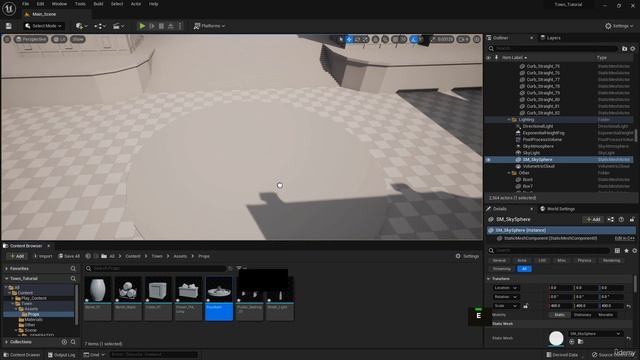The height and width of the screenshot is (360, 640).
Task: Select the General filter in Details
Action: [499, 260]
